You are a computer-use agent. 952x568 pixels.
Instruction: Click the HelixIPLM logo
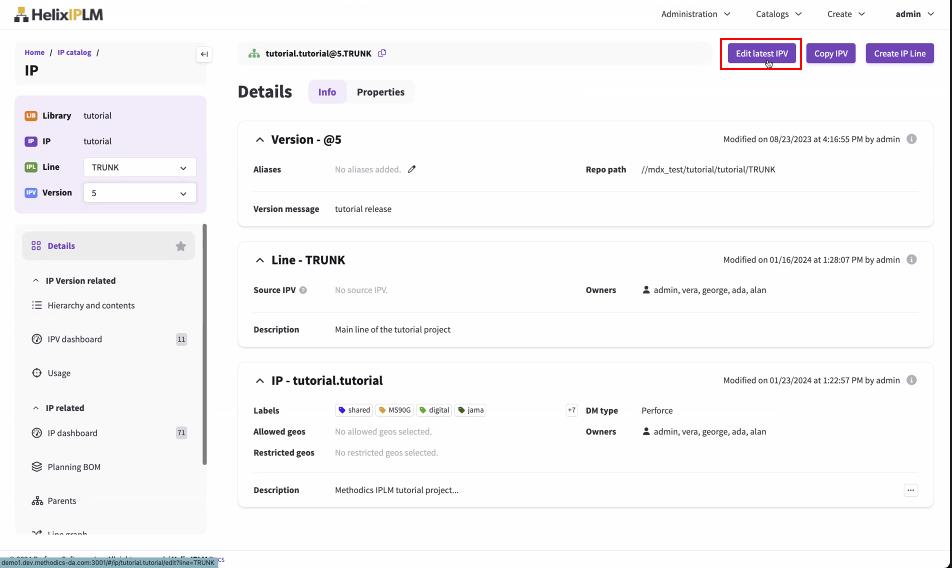(x=58, y=14)
